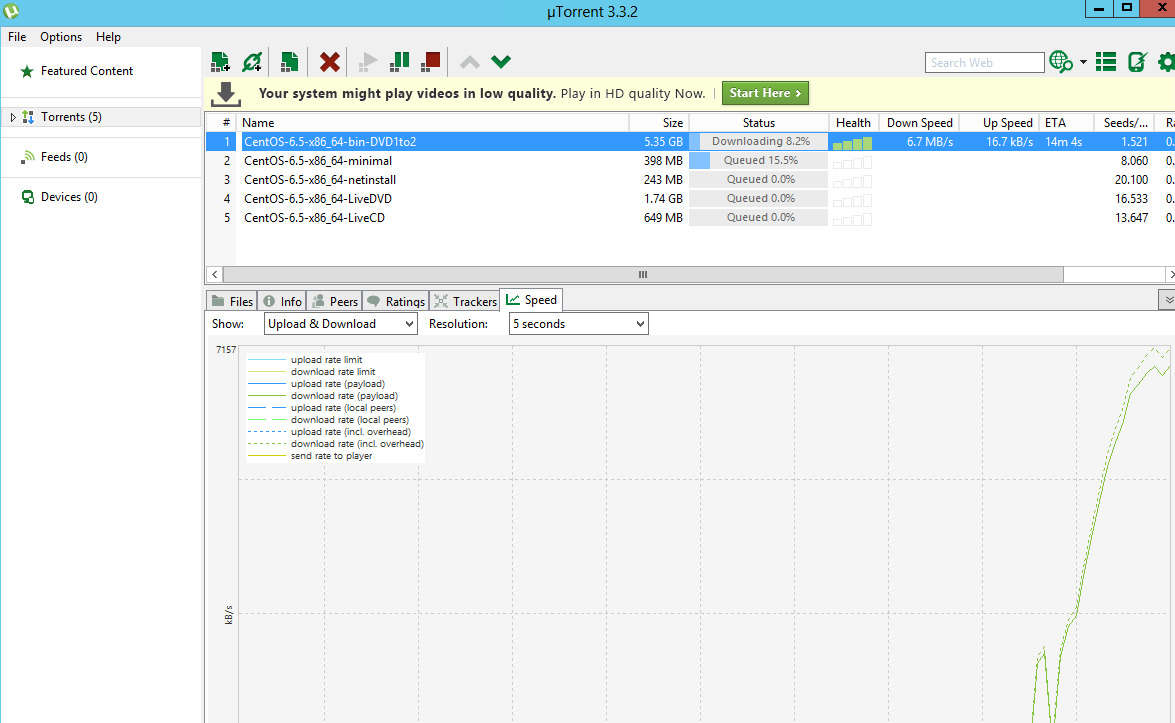The width and height of the screenshot is (1175, 723).
Task: Click the health bars of minimal torrent
Action: (x=852, y=162)
